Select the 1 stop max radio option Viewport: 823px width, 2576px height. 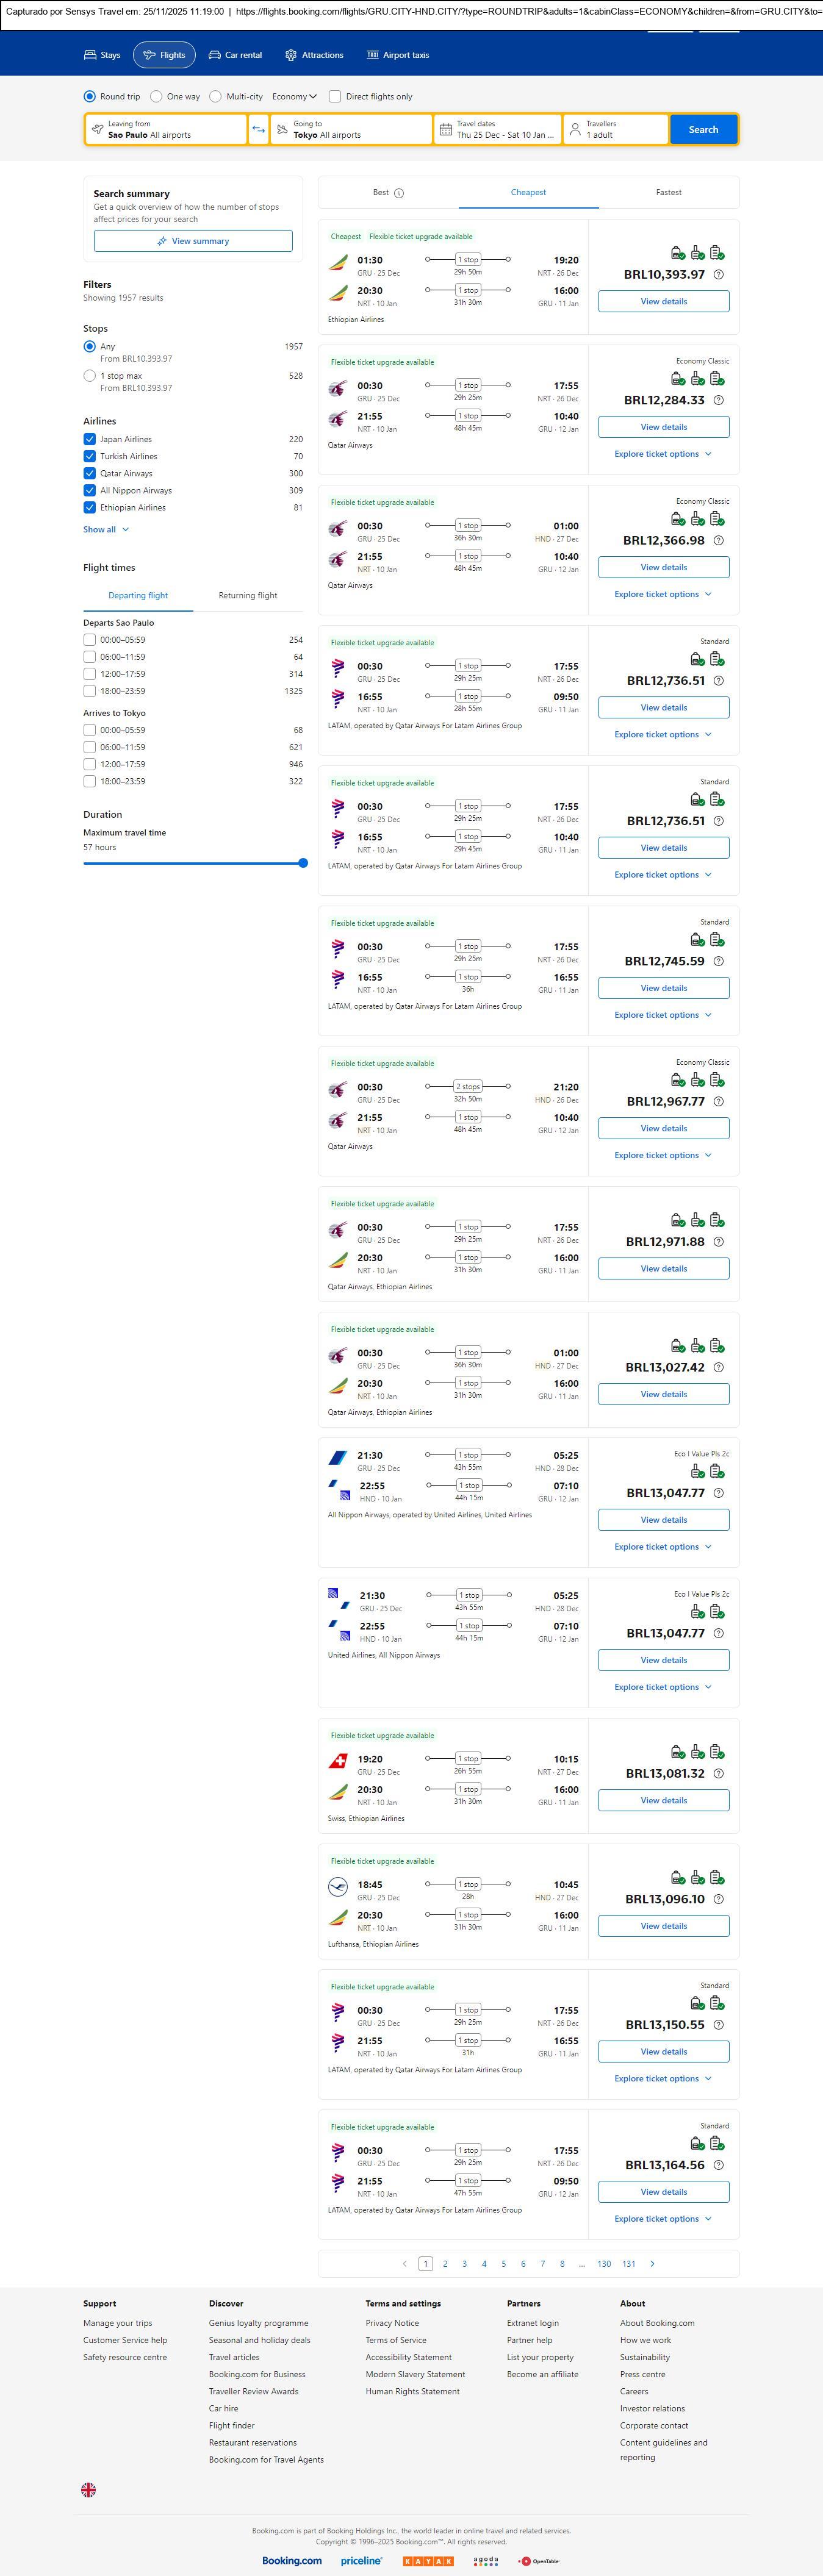click(x=90, y=376)
